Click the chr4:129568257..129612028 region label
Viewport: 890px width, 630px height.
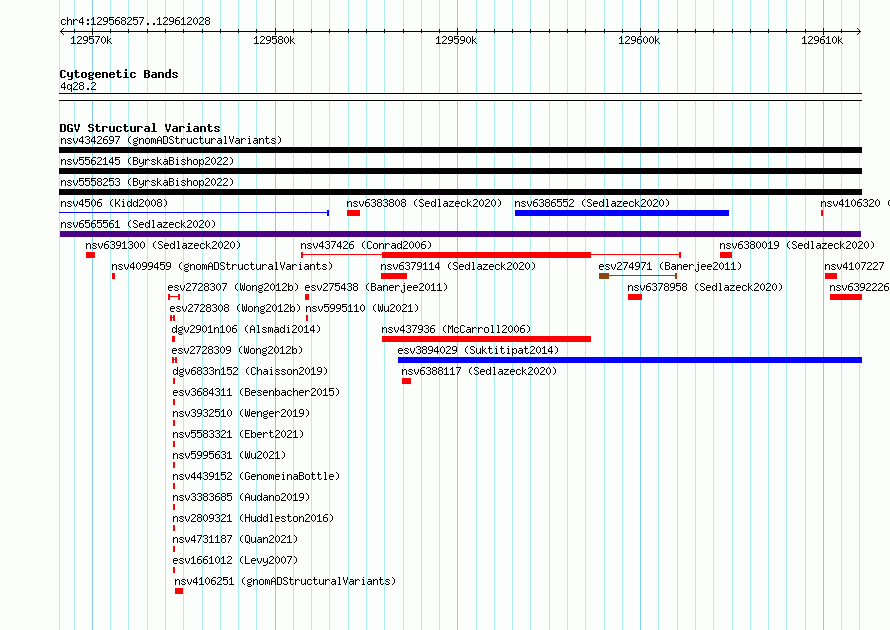(x=135, y=21)
